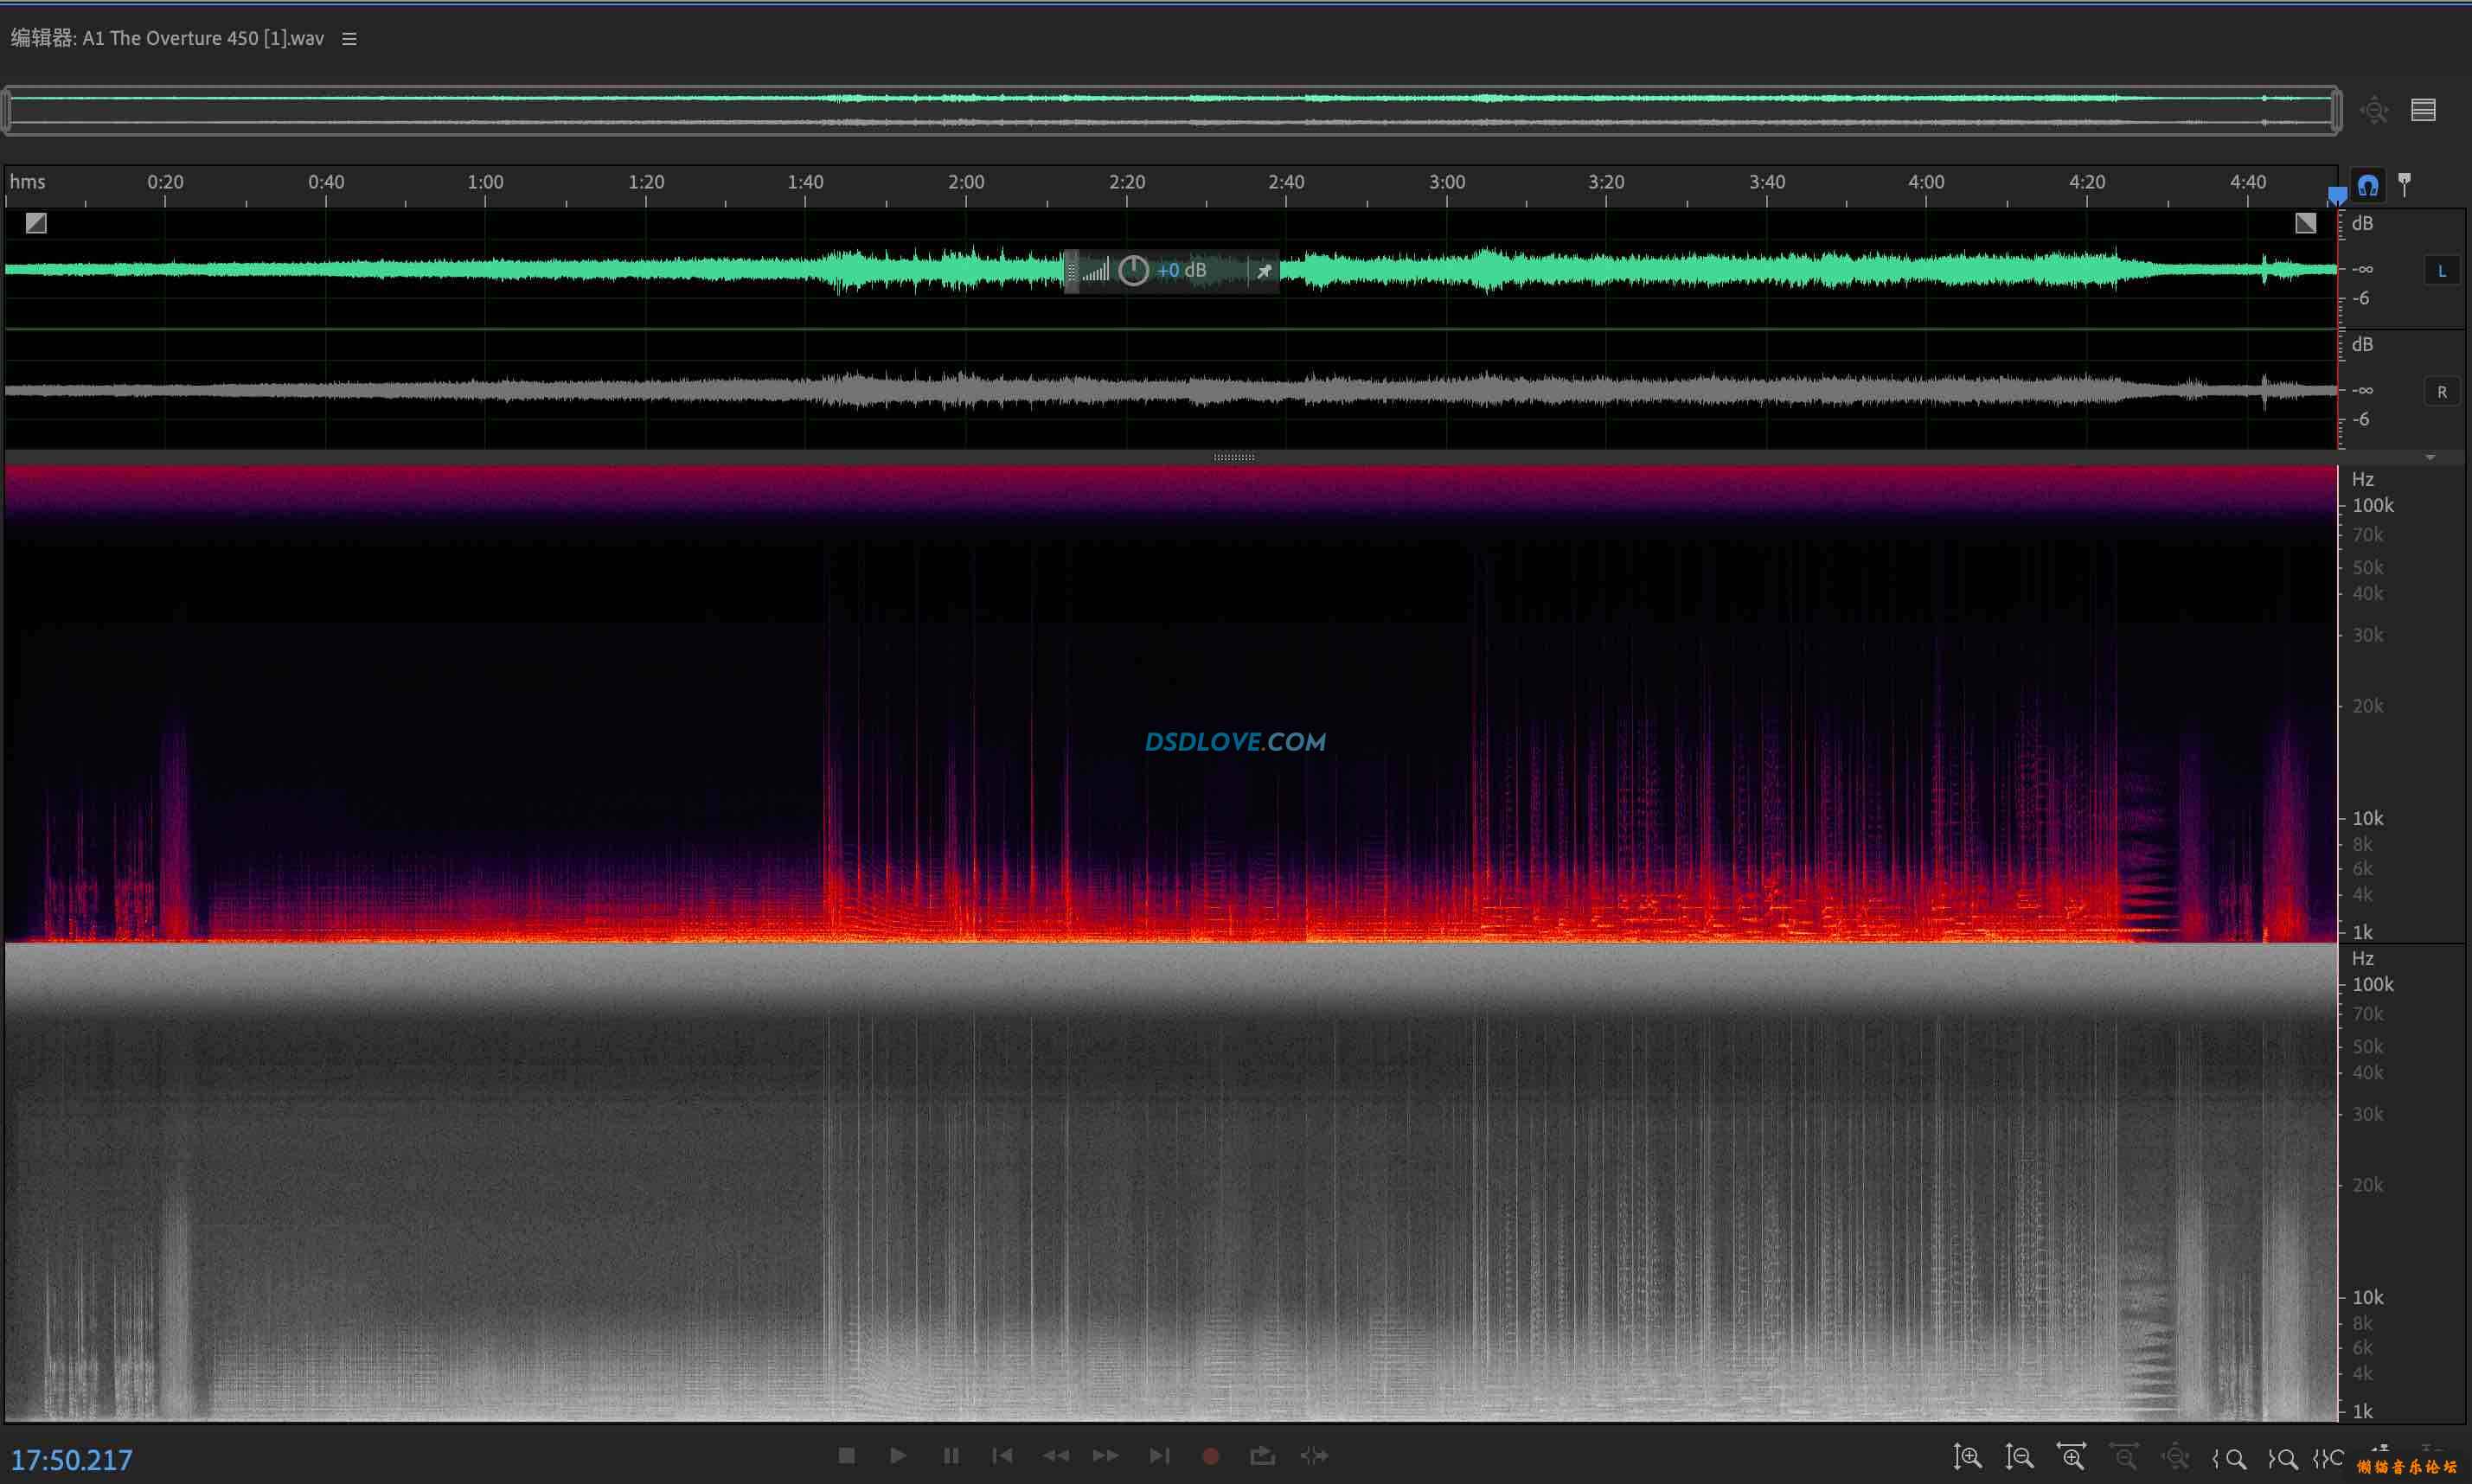Click the marker pin icon near timeline
The height and width of the screenshot is (1484, 2472).
2405,185
